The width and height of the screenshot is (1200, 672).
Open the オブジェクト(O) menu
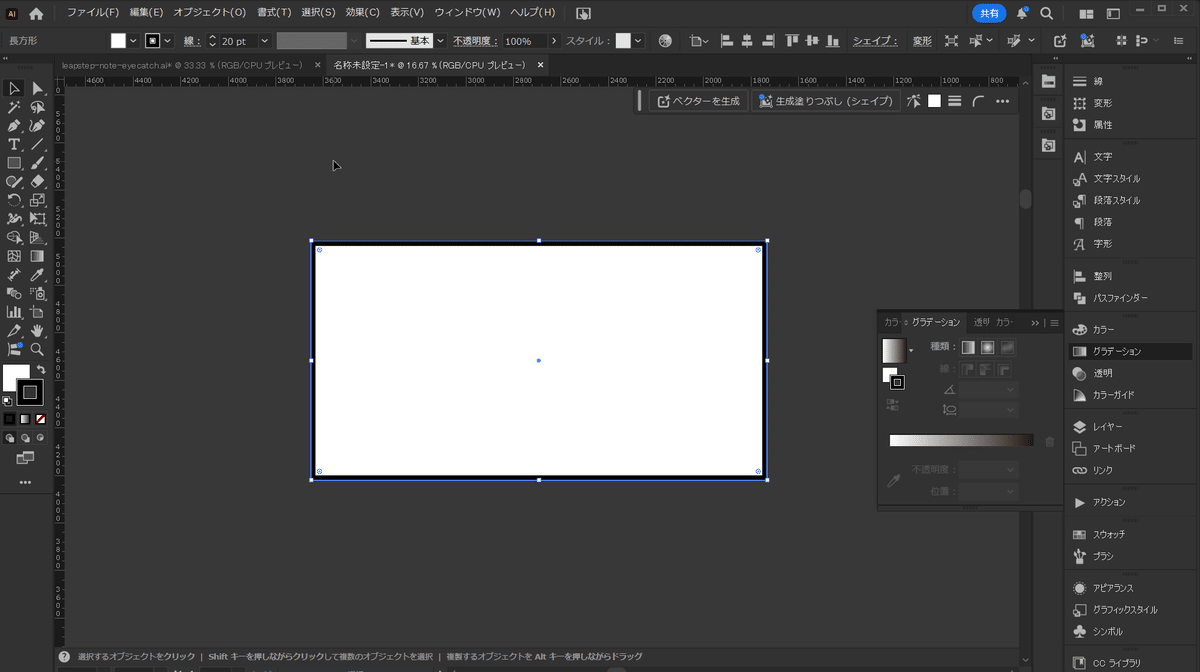click(209, 13)
